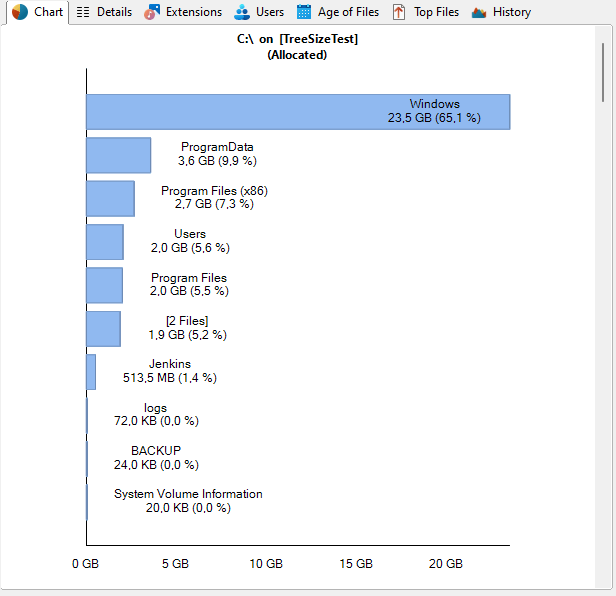This screenshot has height=596, width=616.
Task: Click the History tab chart icon
Action: pyautogui.click(x=479, y=12)
